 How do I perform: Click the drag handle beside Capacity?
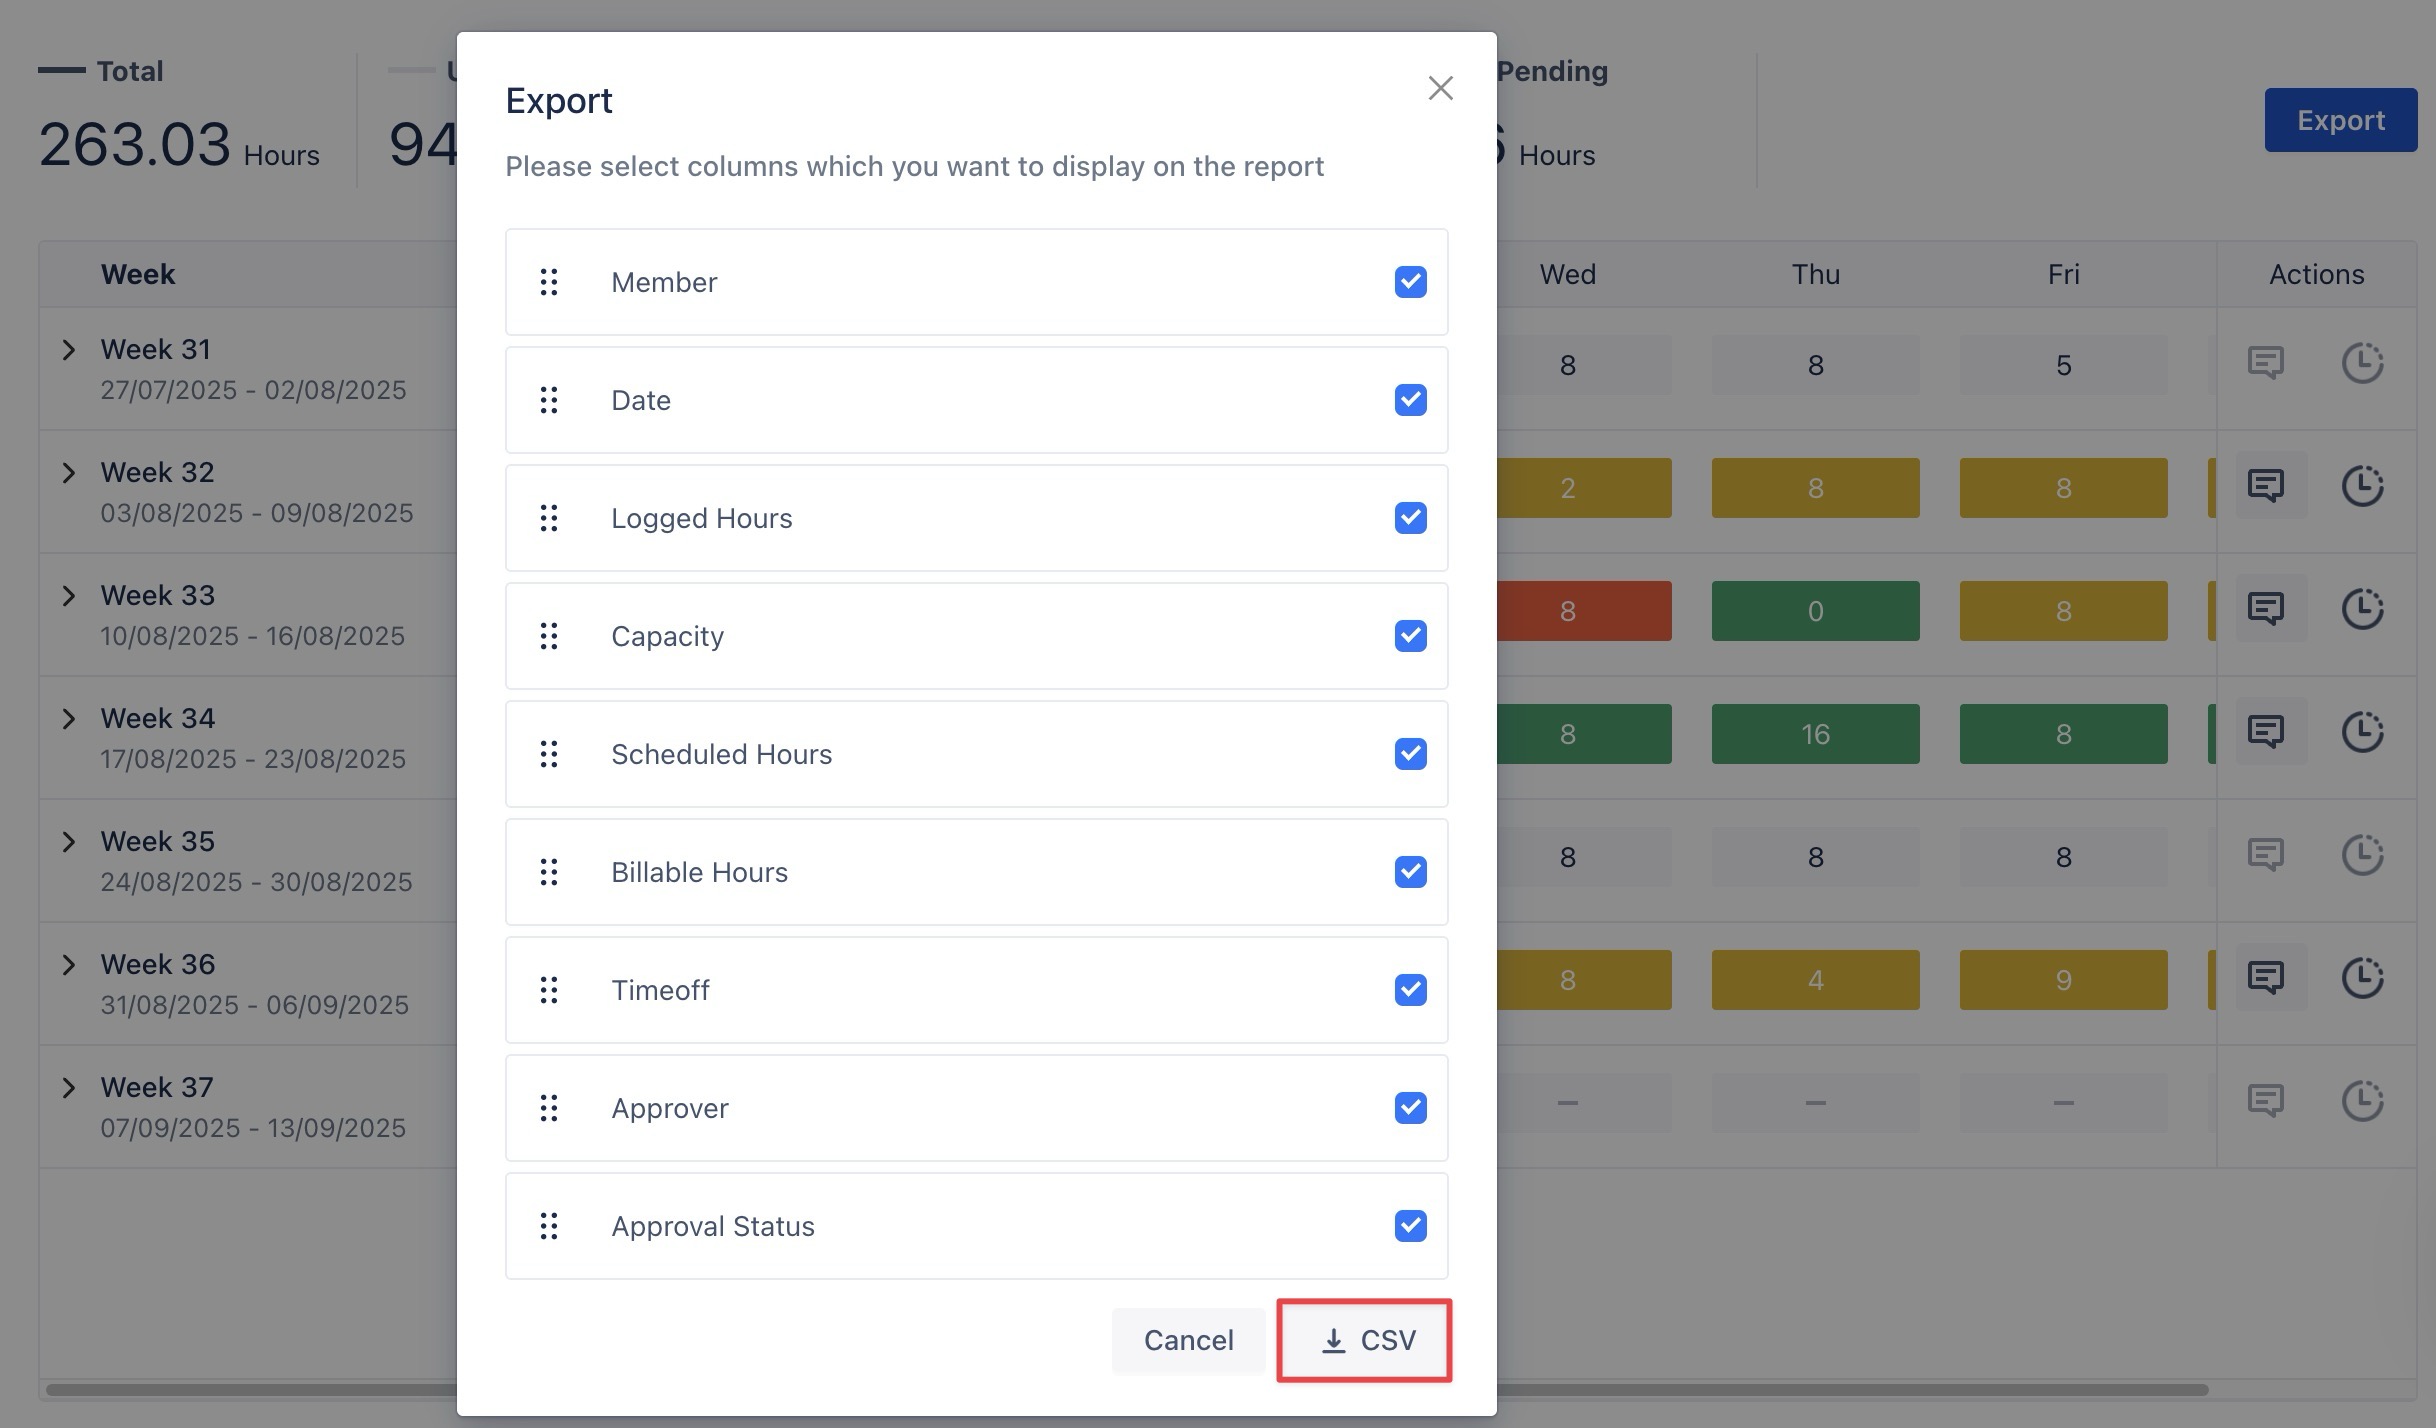pyautogui.click(x=548, y=636)
